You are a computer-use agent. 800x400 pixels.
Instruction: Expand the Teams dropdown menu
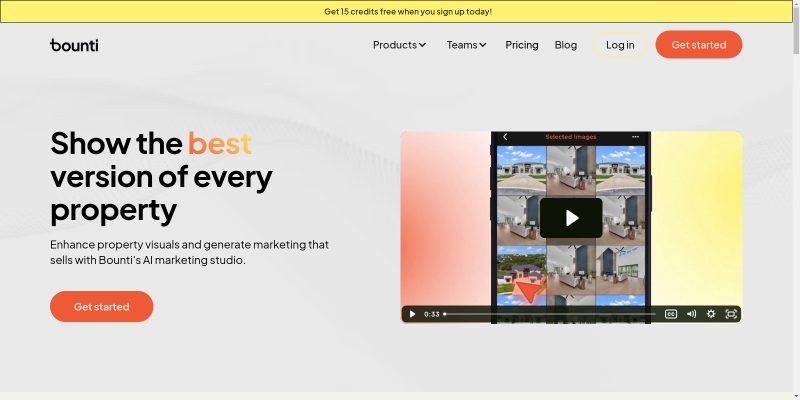click(467, 45)
